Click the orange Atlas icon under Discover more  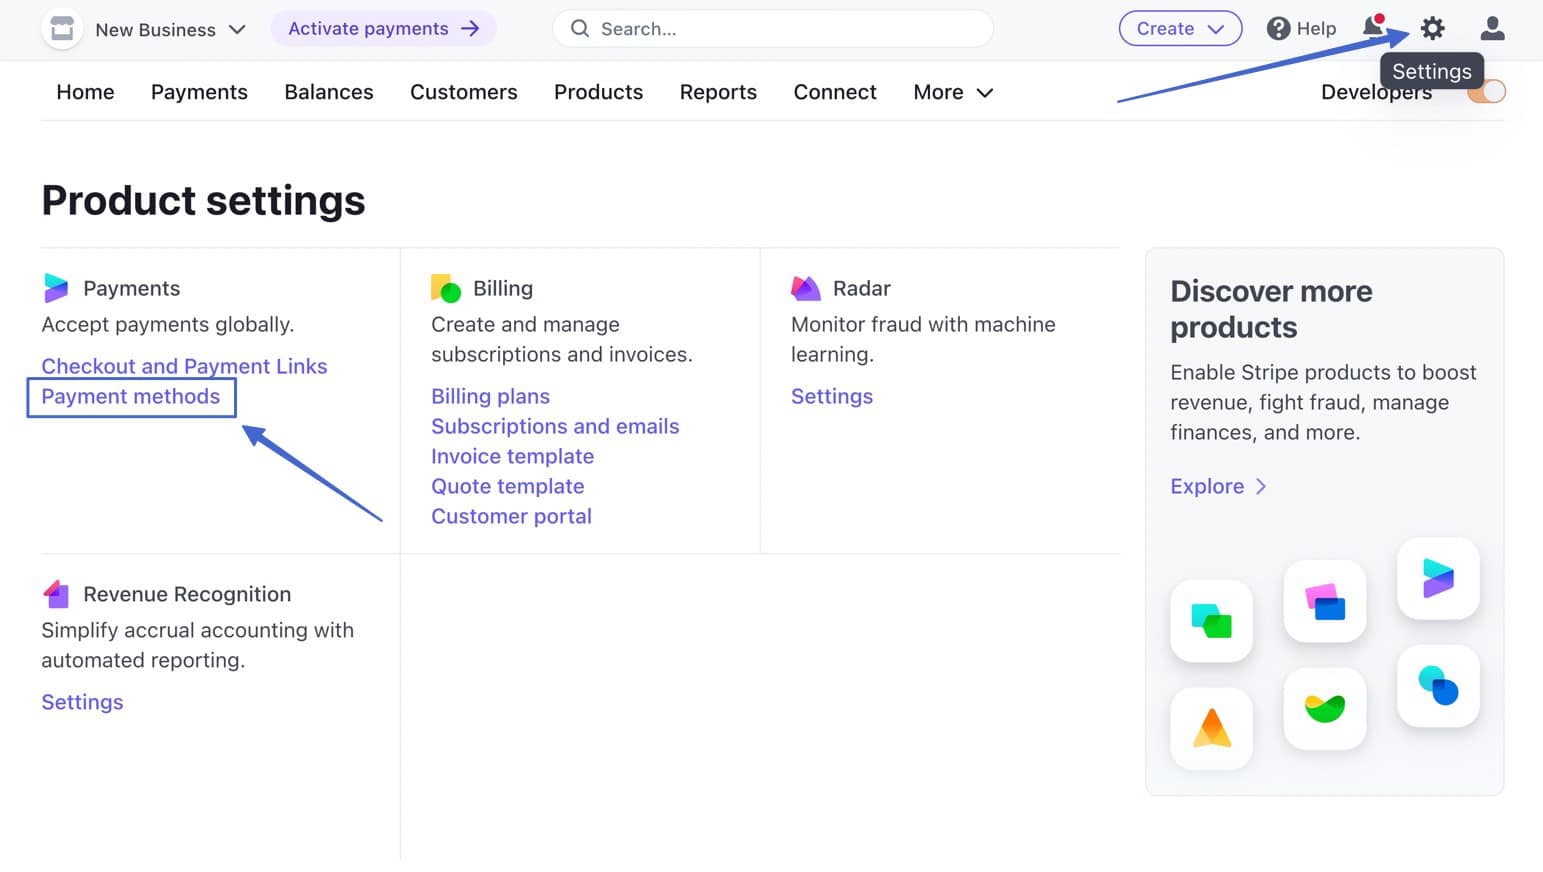pyautogui.click(x=1211, y=729)
